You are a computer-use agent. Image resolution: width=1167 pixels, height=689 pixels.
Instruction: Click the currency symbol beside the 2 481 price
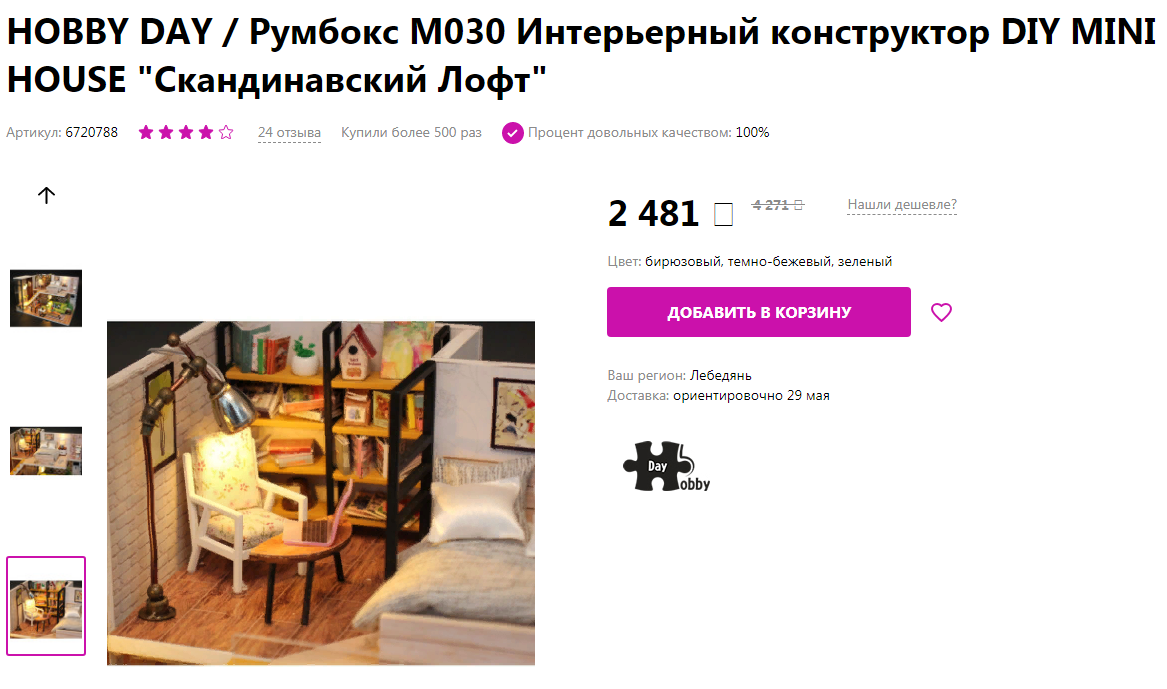723,214
